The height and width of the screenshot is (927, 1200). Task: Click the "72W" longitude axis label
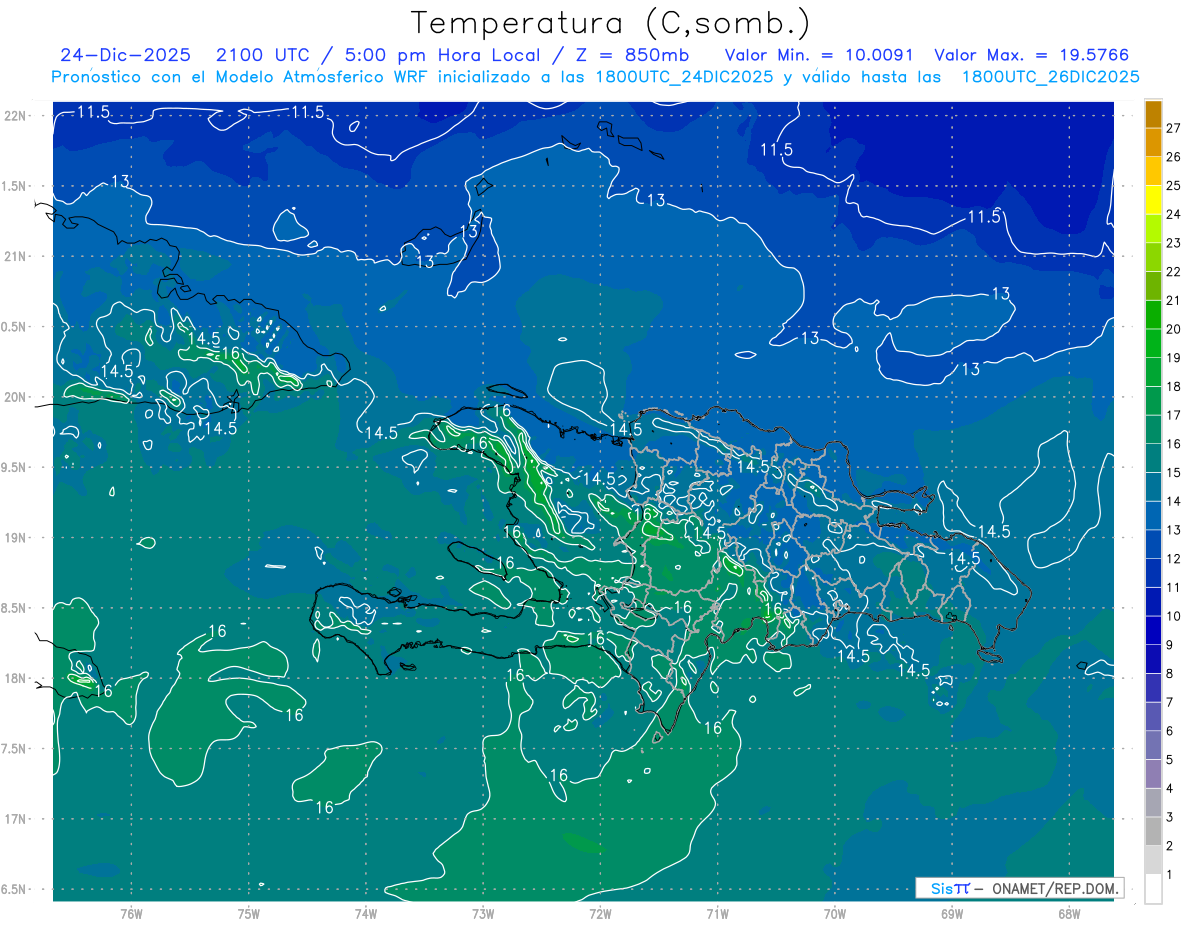[600, 914]
